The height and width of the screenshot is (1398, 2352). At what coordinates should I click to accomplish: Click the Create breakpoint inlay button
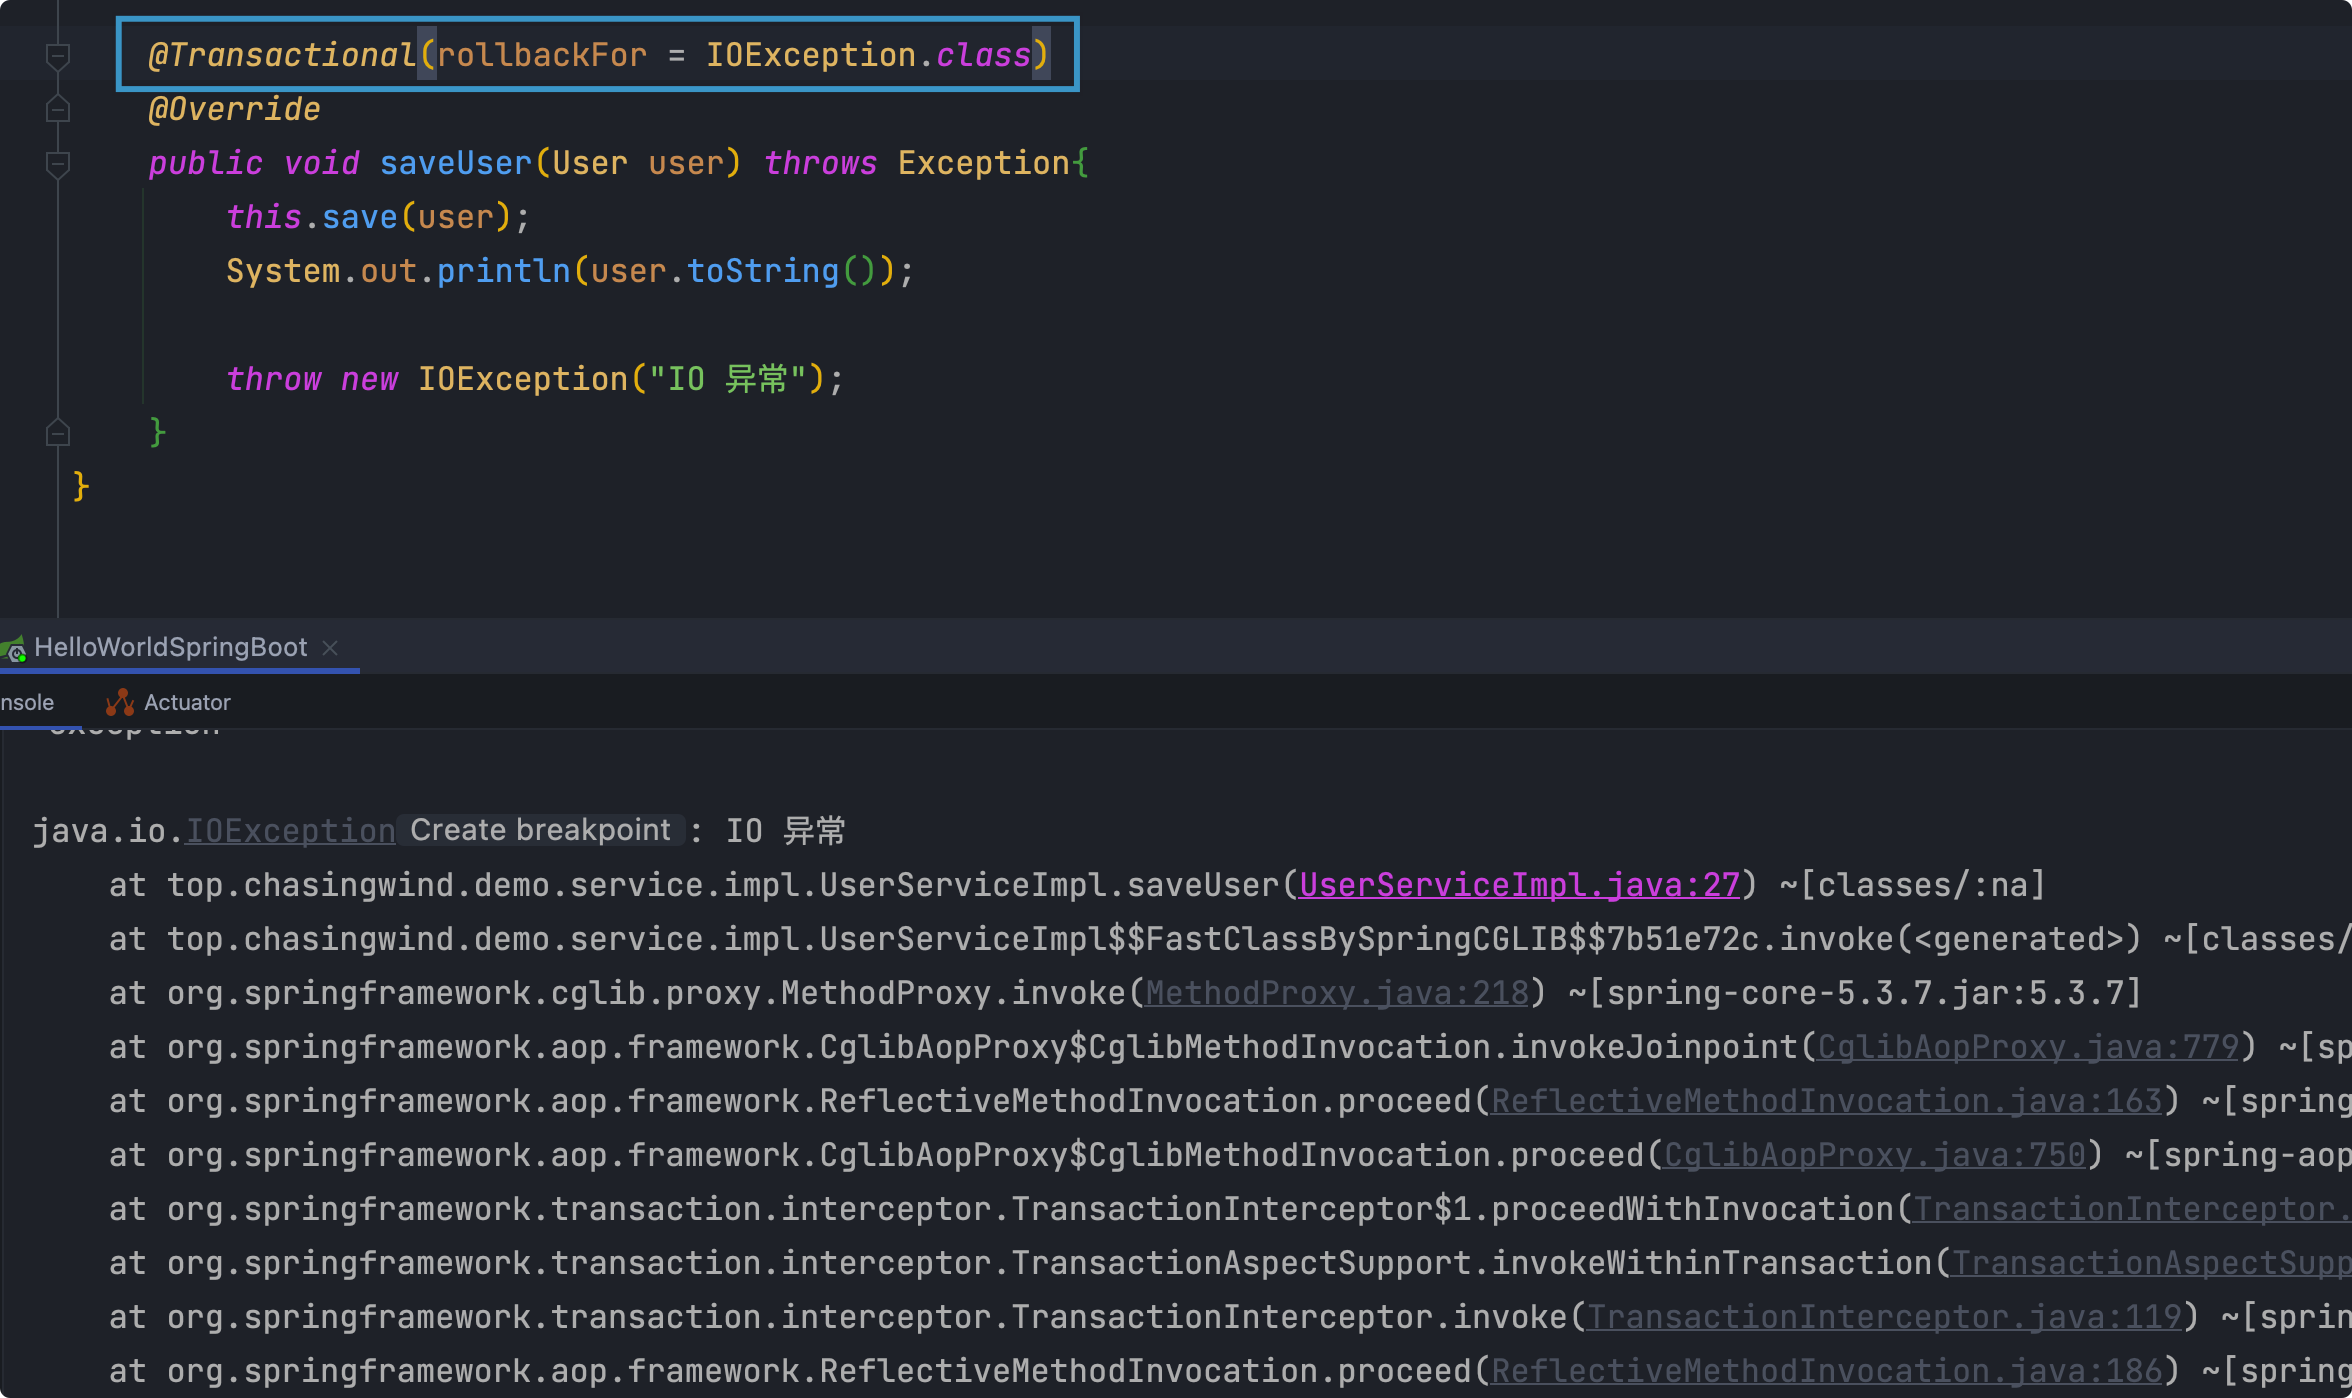[x=540, y=830]
